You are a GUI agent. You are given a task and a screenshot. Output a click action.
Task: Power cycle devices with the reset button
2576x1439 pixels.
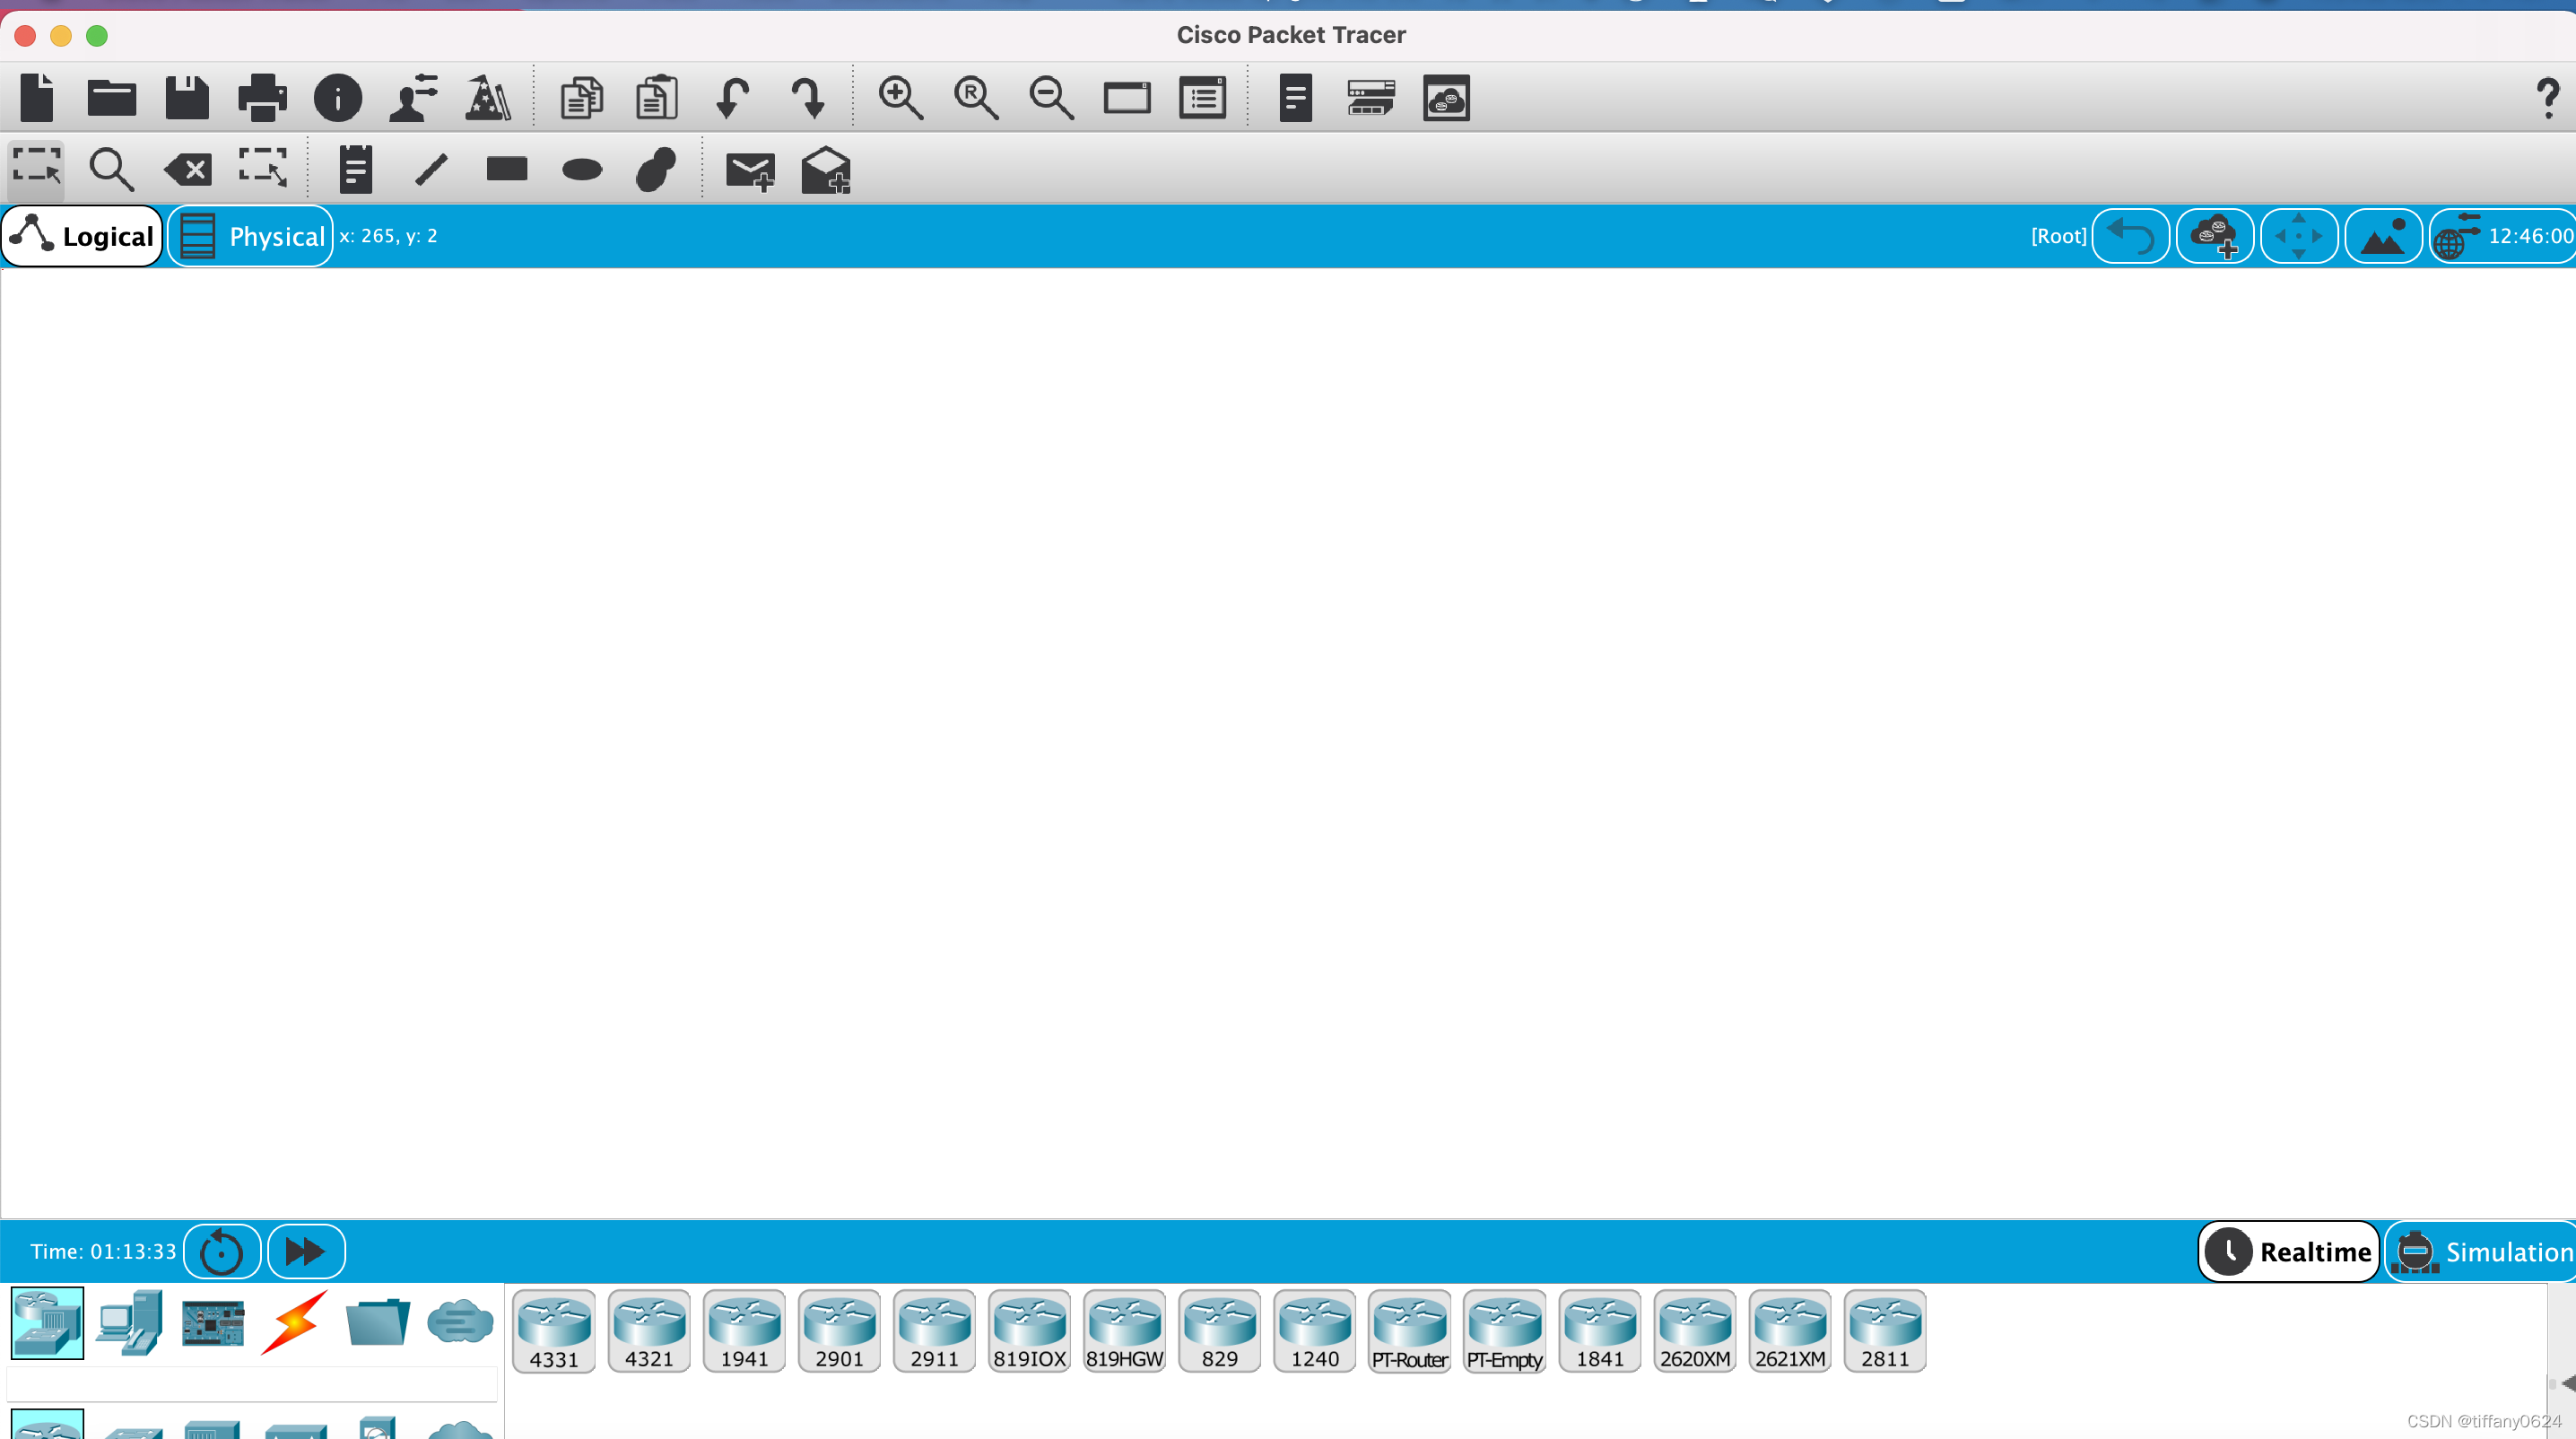coord(222,1252)
